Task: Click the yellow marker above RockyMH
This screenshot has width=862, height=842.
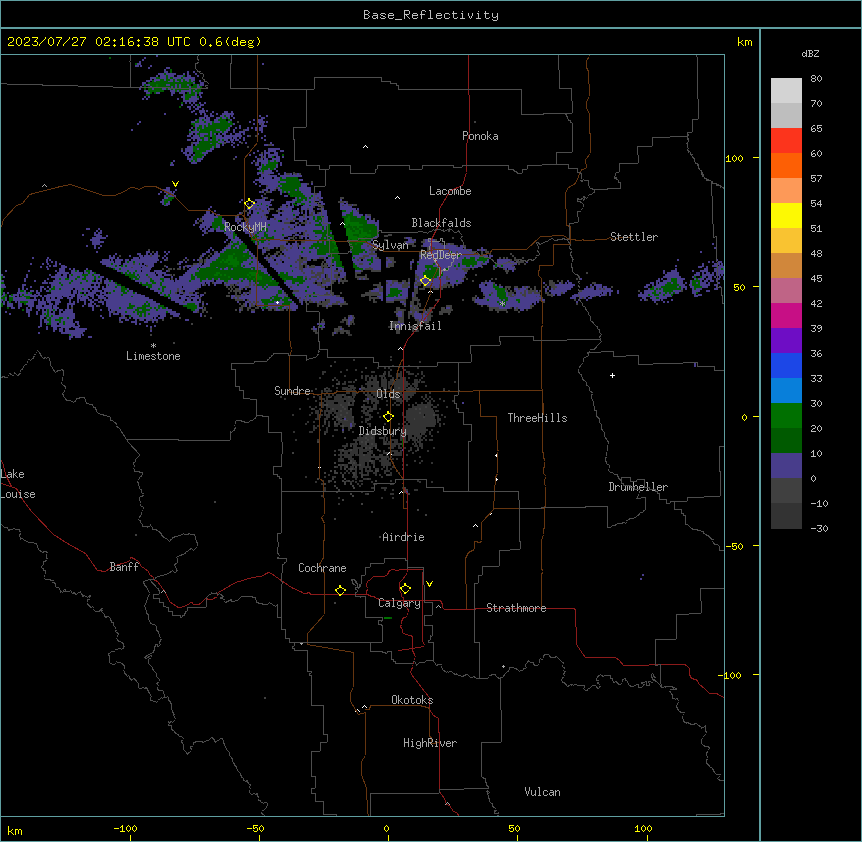Action: click(250, 204)
